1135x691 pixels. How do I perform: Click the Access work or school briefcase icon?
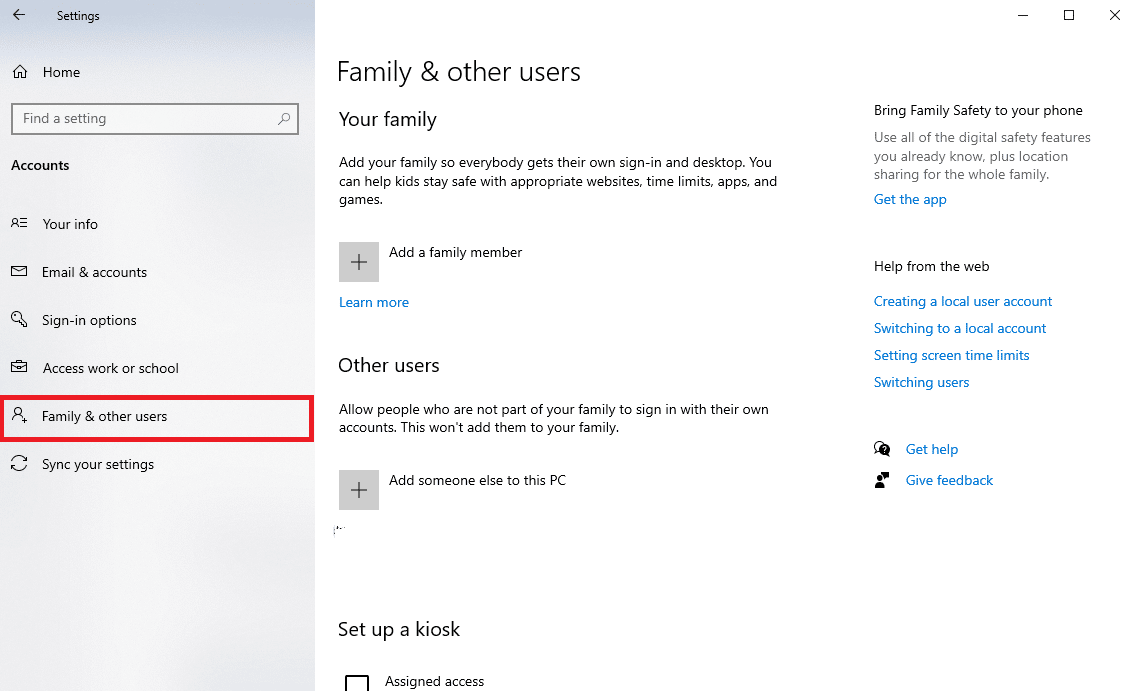(20, 367)
